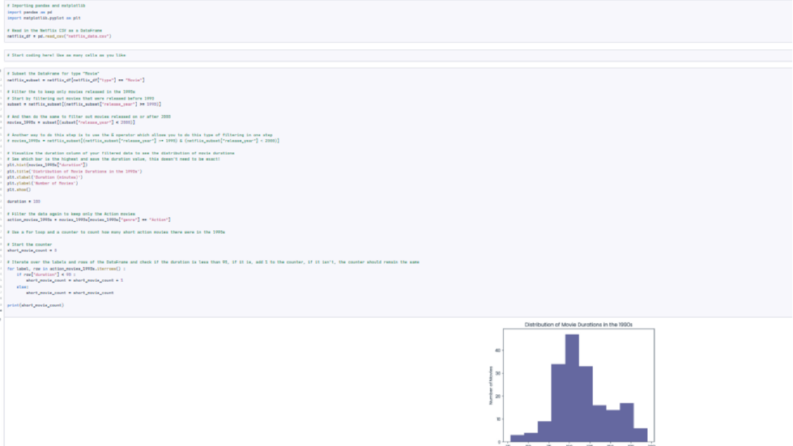The height and width of the screenshot is (446, 793).
Task: Click the comment about the & operator
Action: pyautogui.click(x=140, y=135)
